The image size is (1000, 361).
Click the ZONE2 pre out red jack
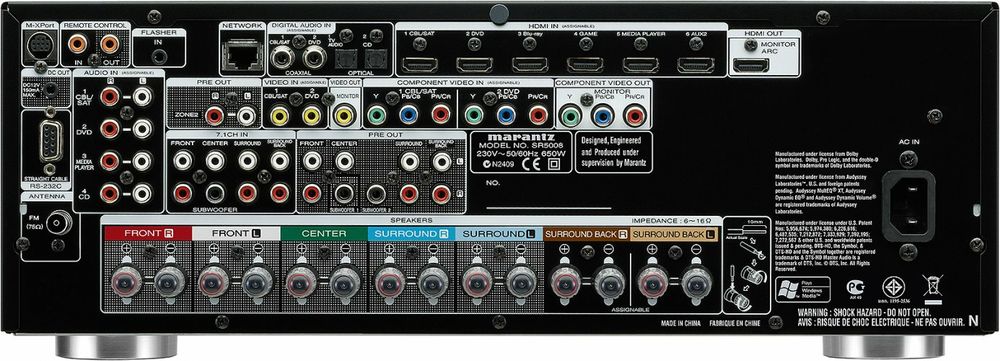[215, 115]
